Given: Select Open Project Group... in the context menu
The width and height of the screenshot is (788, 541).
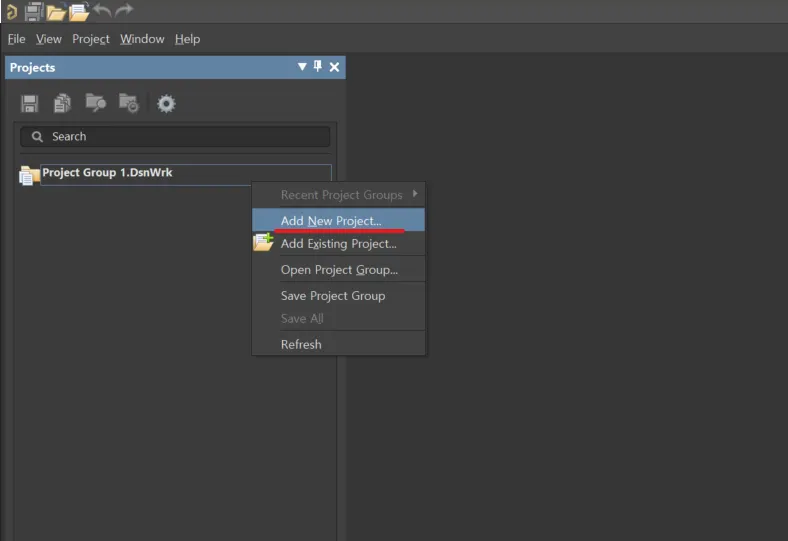Looking at the screenshot, I should [x=338, y=270].
